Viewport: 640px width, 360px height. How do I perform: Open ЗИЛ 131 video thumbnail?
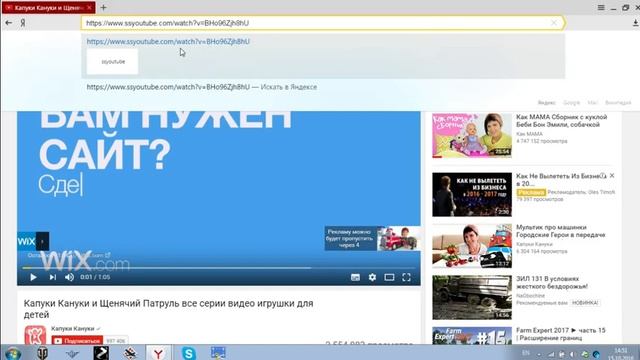tap(472, 297)
